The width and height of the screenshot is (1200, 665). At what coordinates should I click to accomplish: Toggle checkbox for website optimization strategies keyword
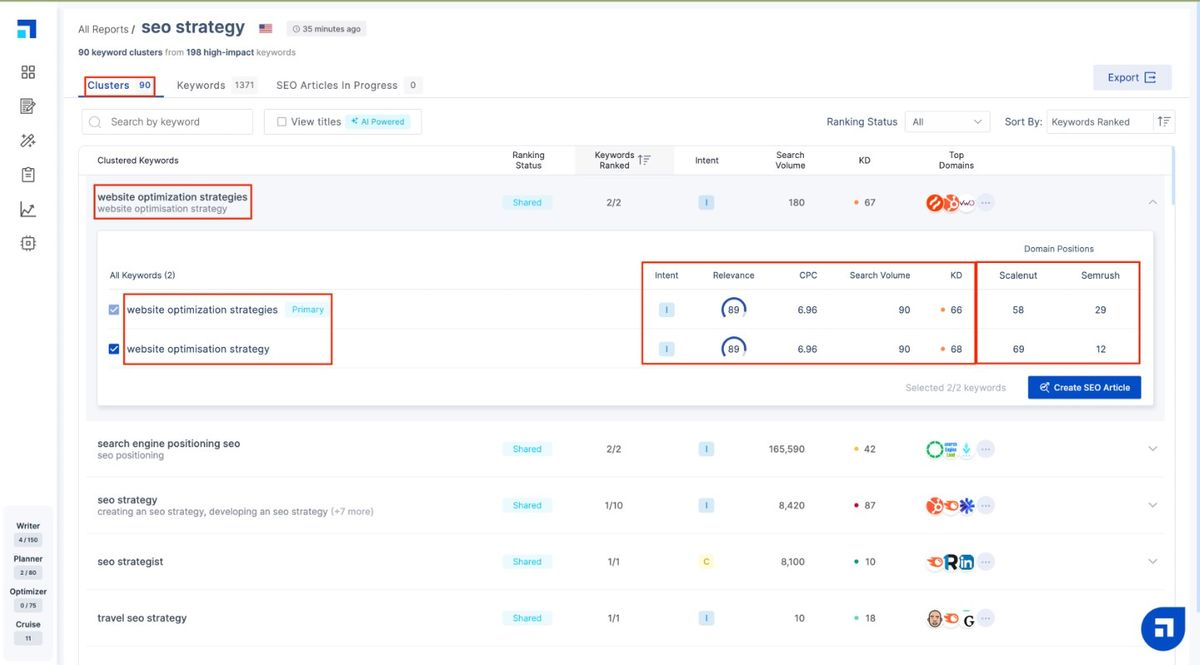(x=114, y=310)
